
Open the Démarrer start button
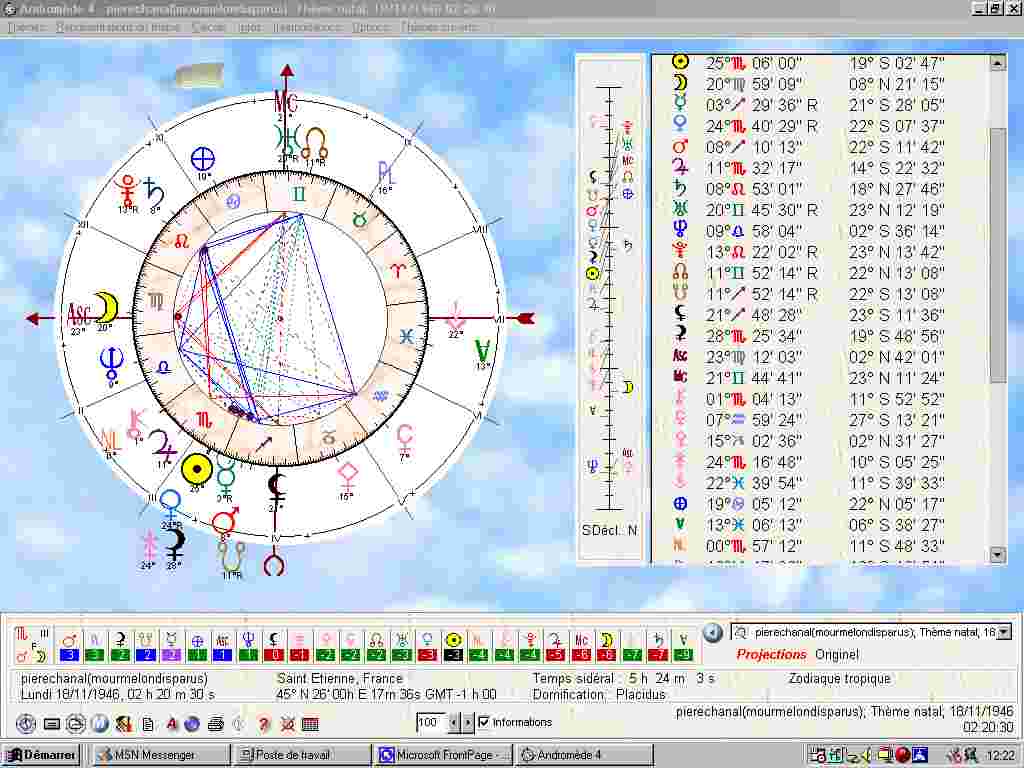[41, 756]
